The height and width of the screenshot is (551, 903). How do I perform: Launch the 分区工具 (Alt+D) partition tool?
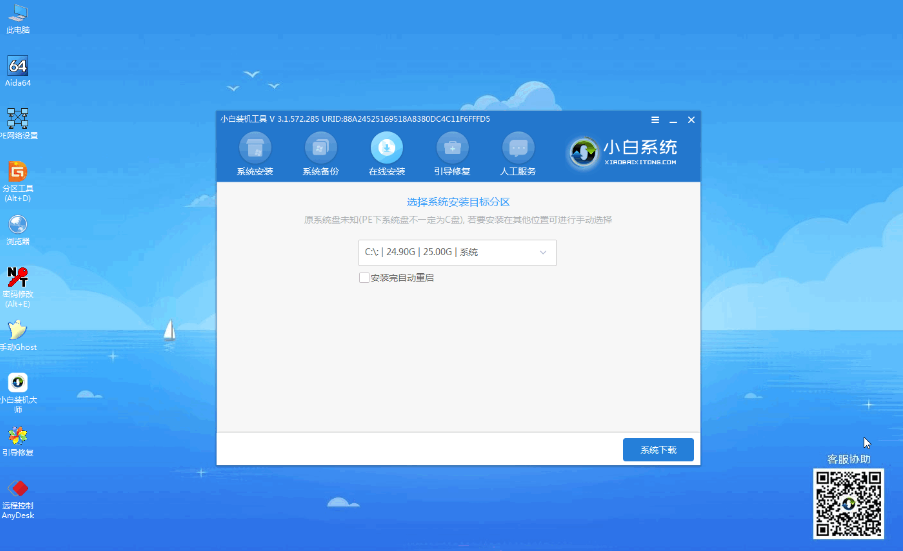point(18,180)
